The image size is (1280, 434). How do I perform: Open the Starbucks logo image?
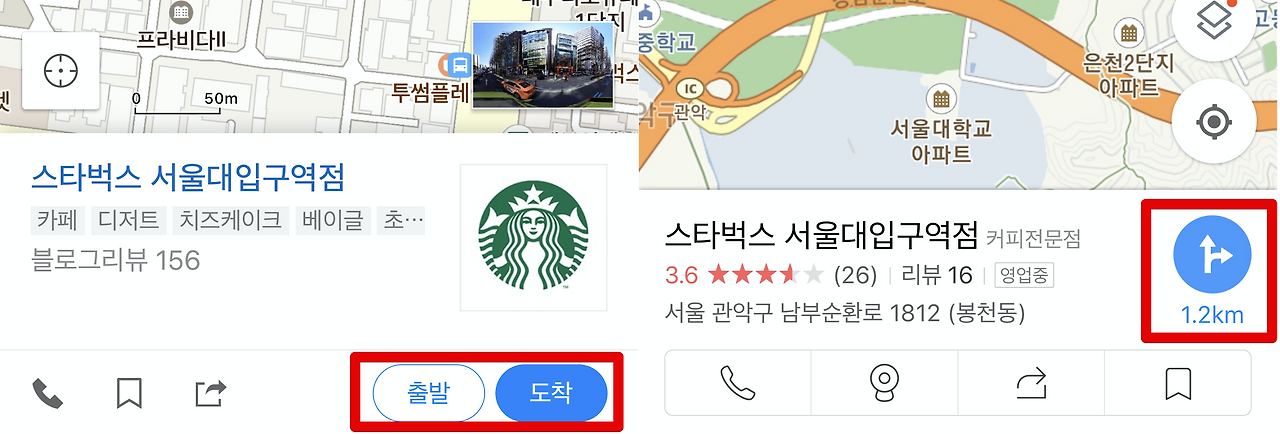[x=533, y=238]
